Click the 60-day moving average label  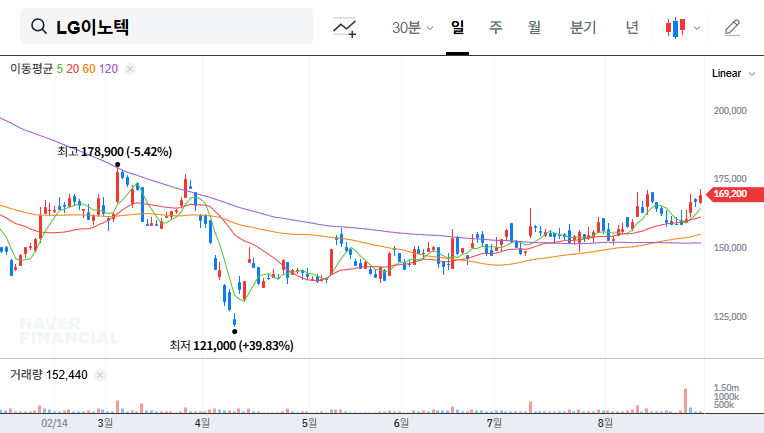coord(89,69)
